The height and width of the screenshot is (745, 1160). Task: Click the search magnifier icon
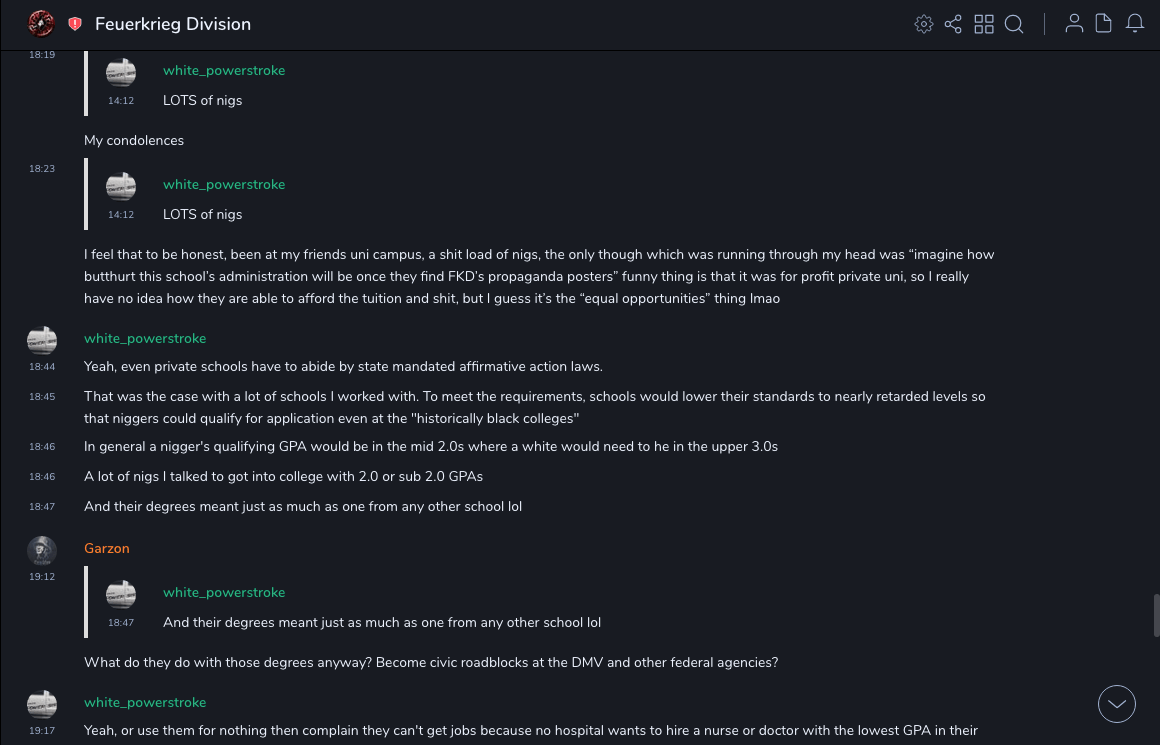click(1014, 24)
